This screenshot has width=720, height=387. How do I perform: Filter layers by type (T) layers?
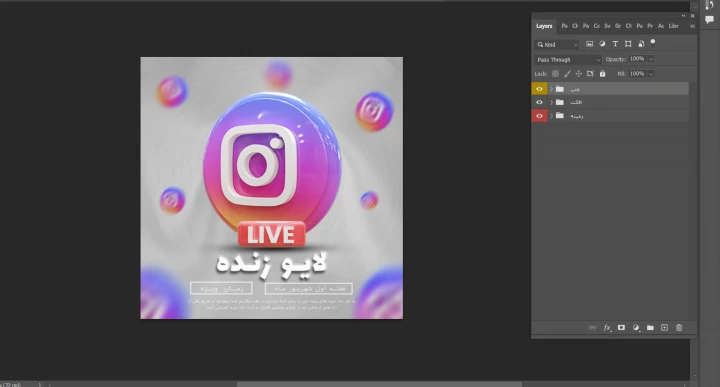[x=615, y=44]
